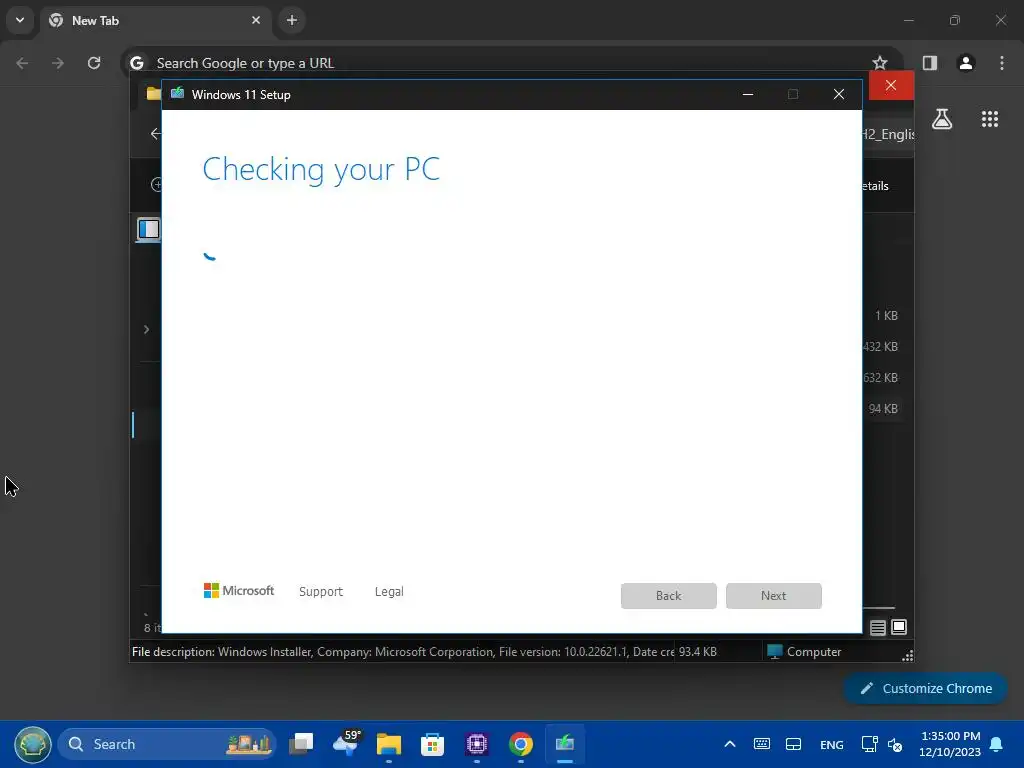This screenshot has height=768, width=1024.
Task: Go back in File Explorer window
Action: 155,134
